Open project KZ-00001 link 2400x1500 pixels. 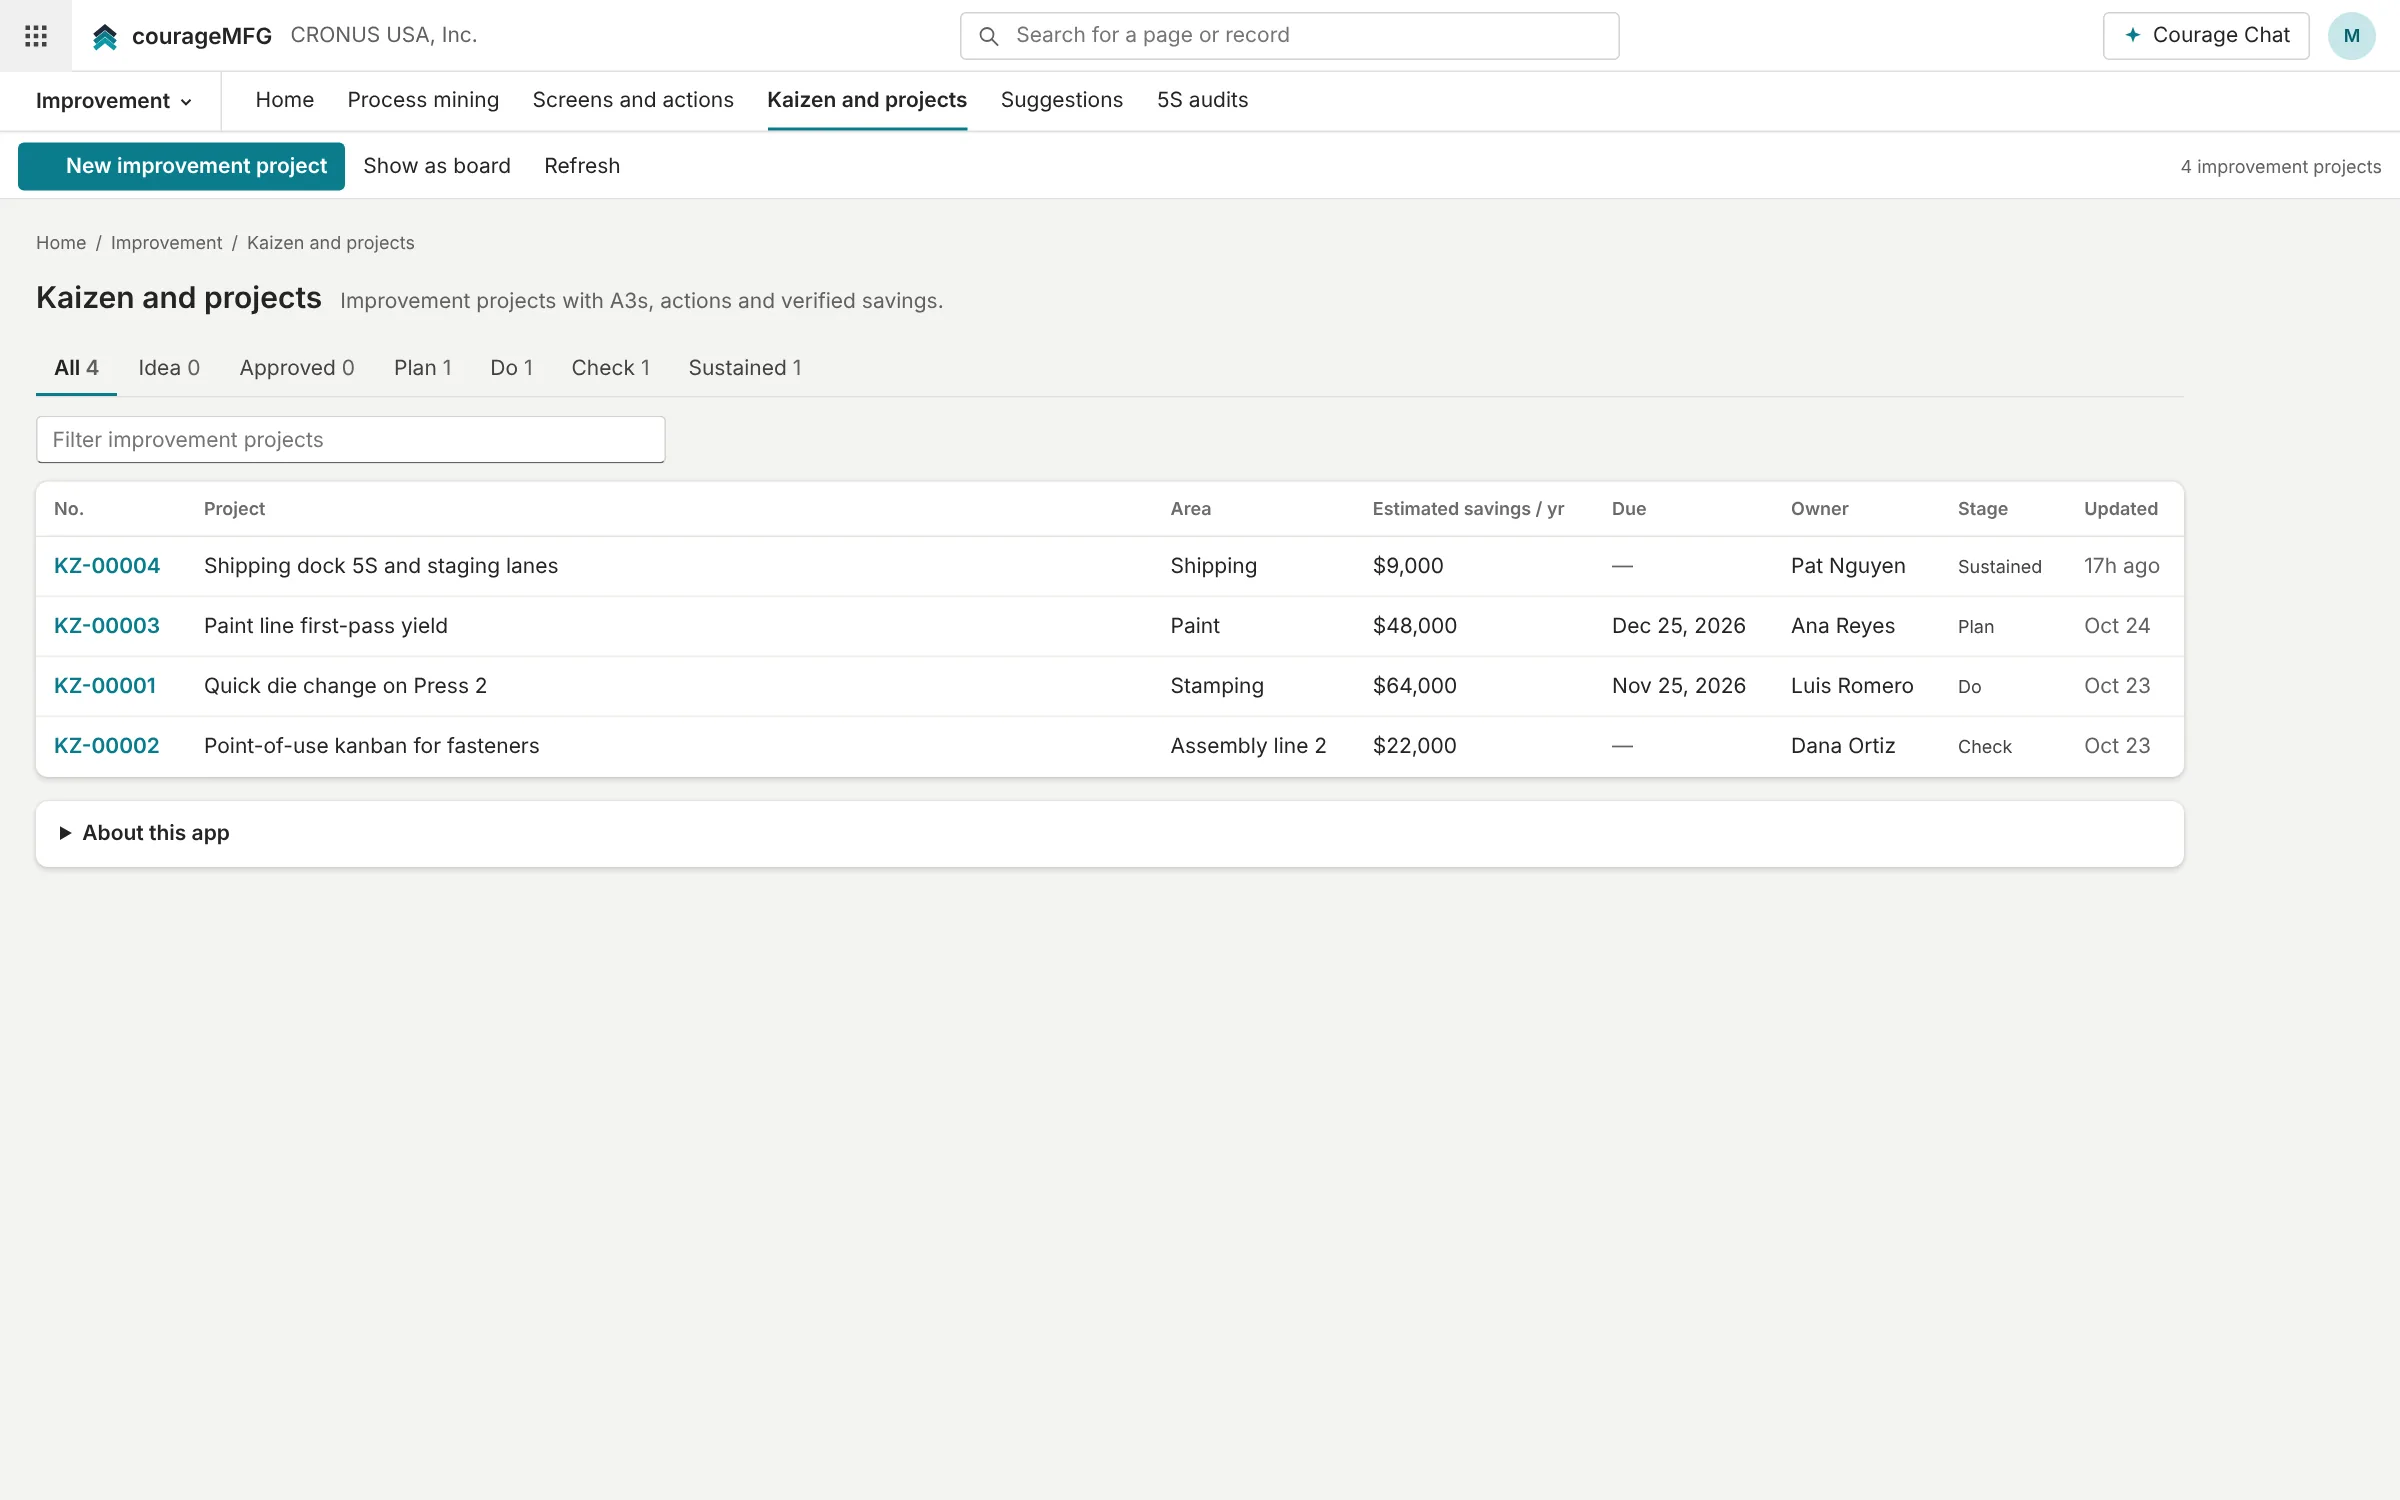pos(105,686)
